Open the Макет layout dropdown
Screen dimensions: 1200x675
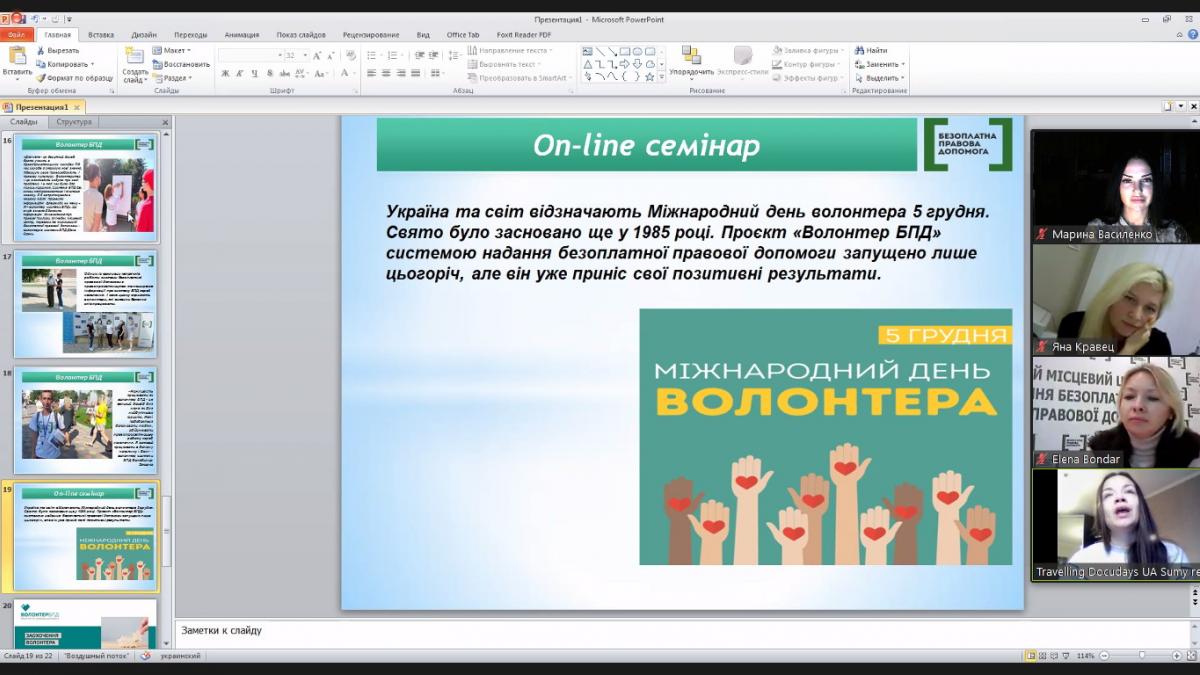172,50
